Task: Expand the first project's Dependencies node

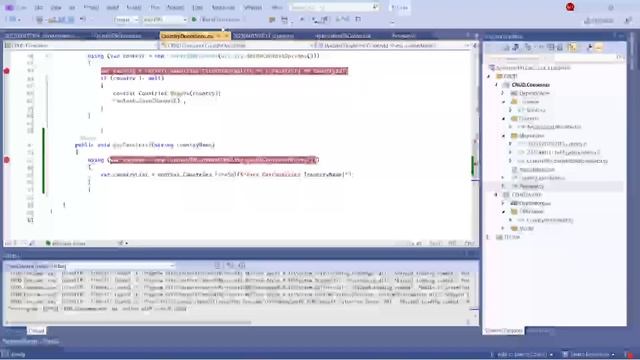Action: pos(503,93)
